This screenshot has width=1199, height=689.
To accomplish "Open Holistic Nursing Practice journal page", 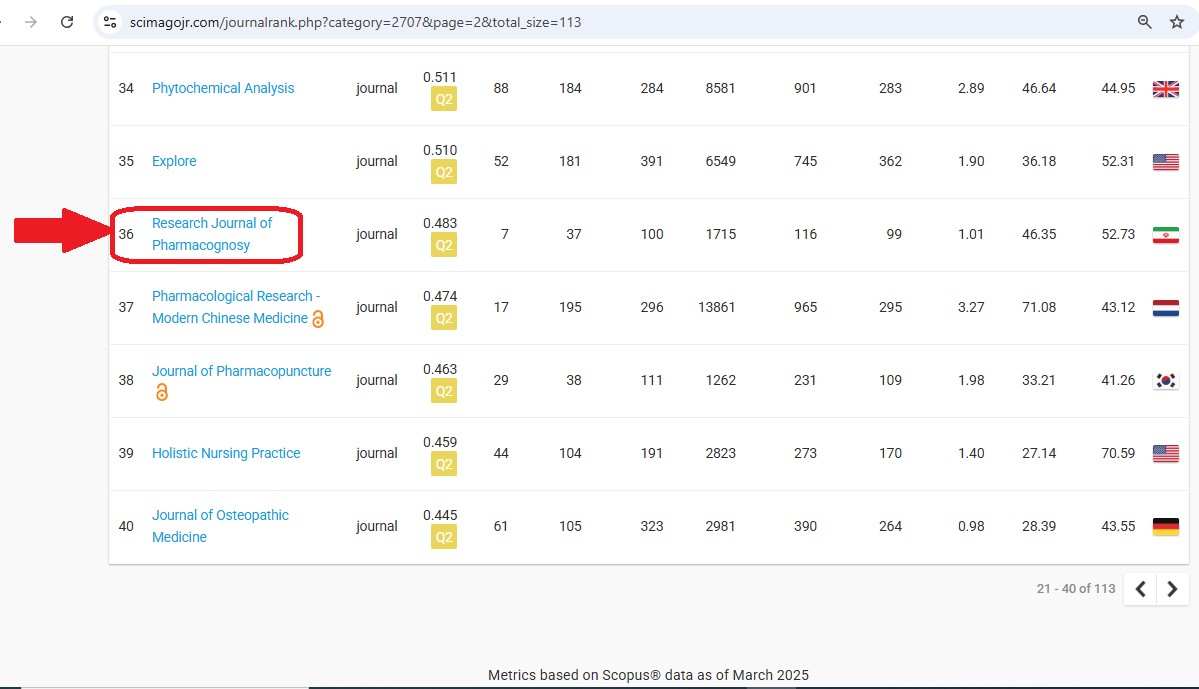I will tap(226, 453).
